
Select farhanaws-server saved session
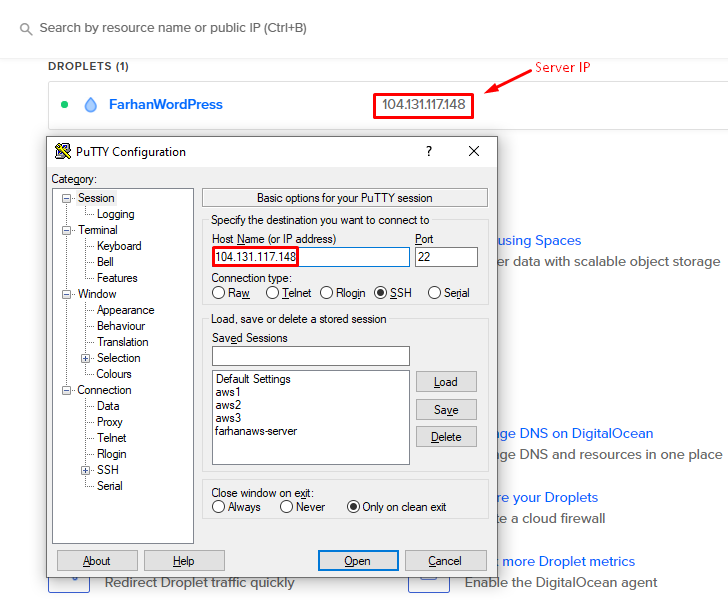click(x=256, y=431)
